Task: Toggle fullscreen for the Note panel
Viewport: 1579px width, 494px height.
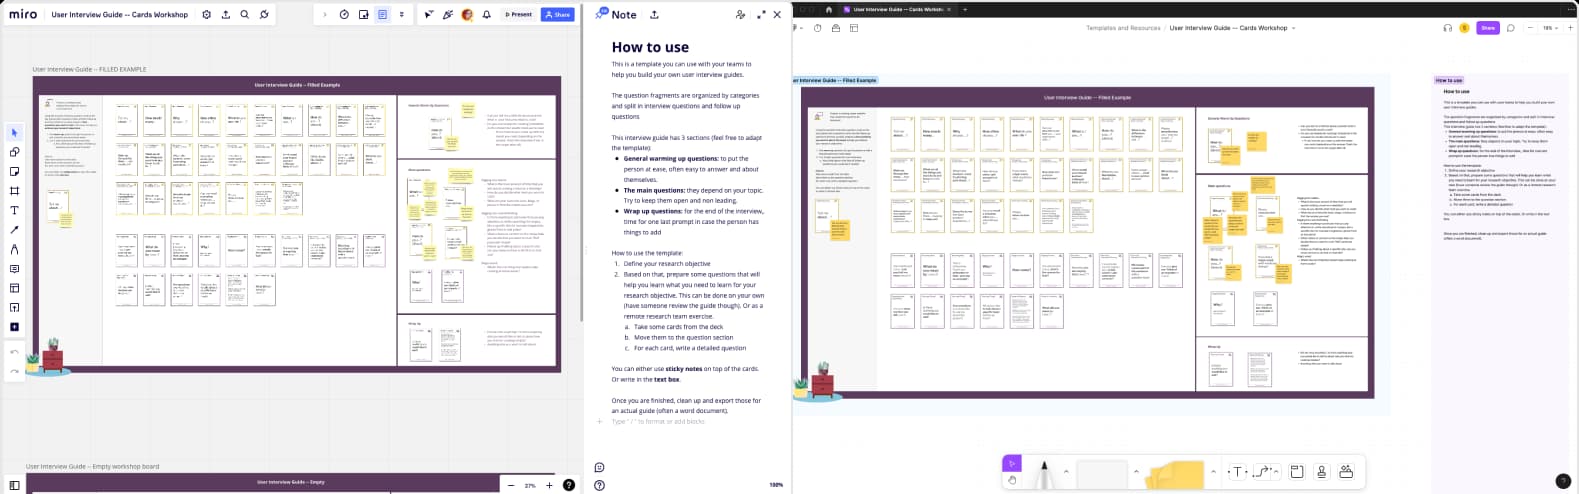Action: click(x=761, y=15)
